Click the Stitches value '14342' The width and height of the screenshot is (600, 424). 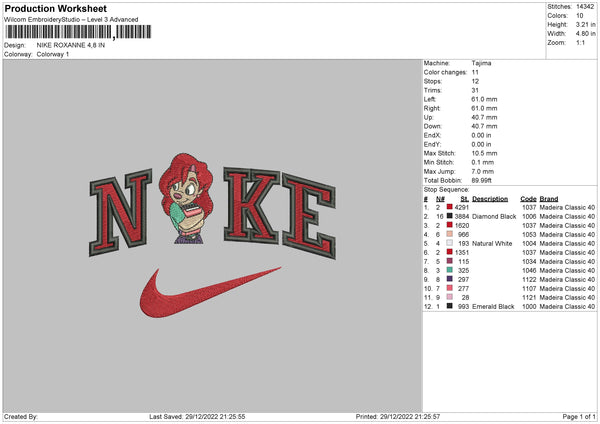tap(585, 7)
